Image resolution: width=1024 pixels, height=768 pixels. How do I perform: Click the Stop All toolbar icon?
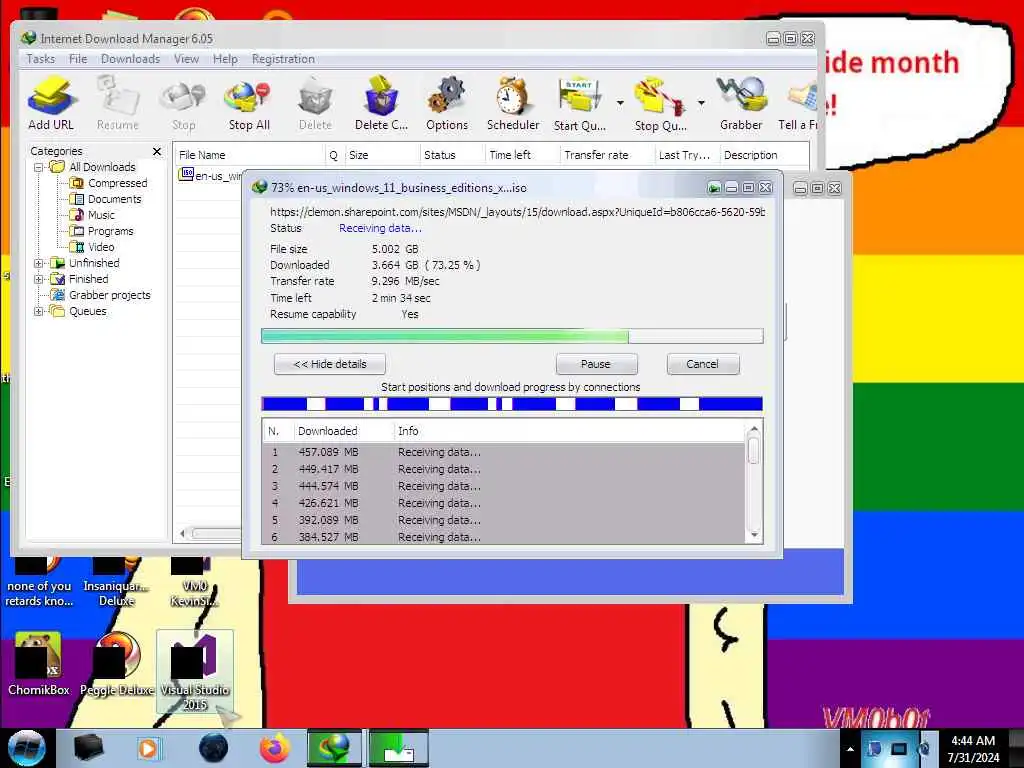coord(249,103)
